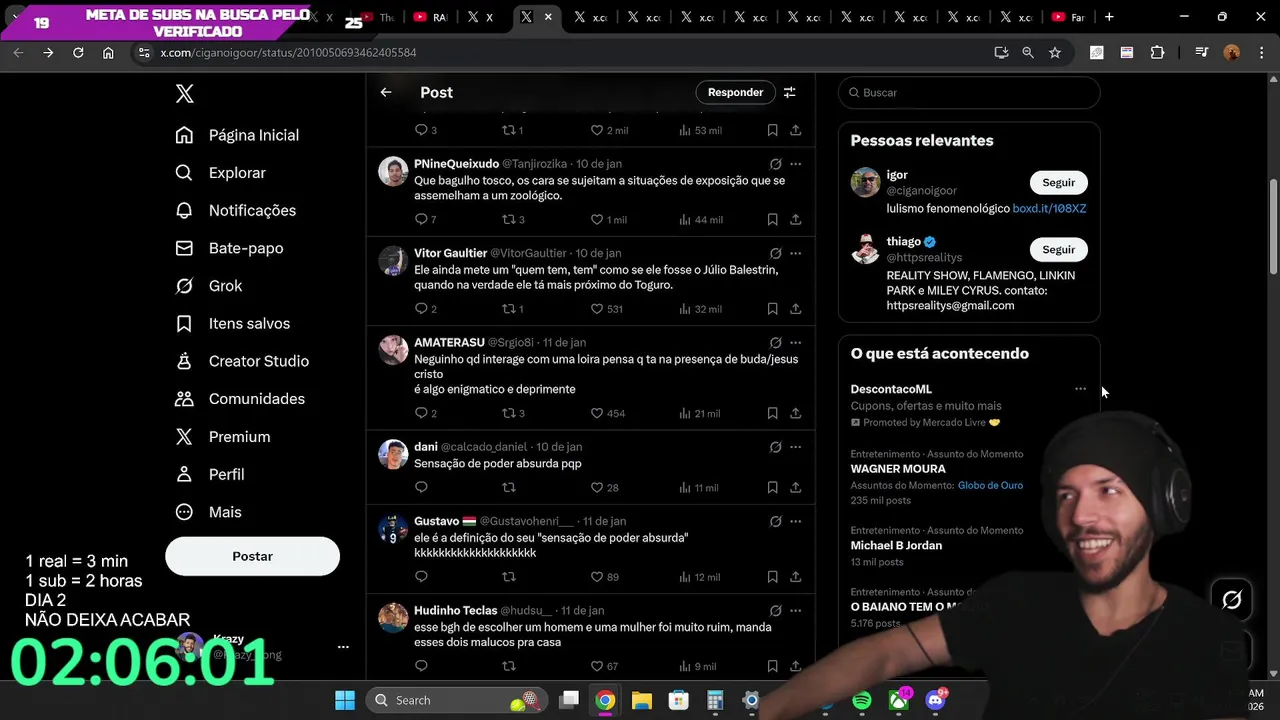The width and height of the screenshot is (1280, 720).
Task: Repost dani's post
Action: pos(509,487)
